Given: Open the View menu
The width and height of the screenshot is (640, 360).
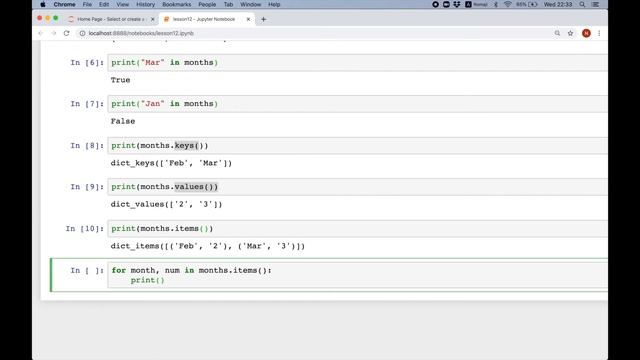Looking at the screenshot, I should click(122, 4).
